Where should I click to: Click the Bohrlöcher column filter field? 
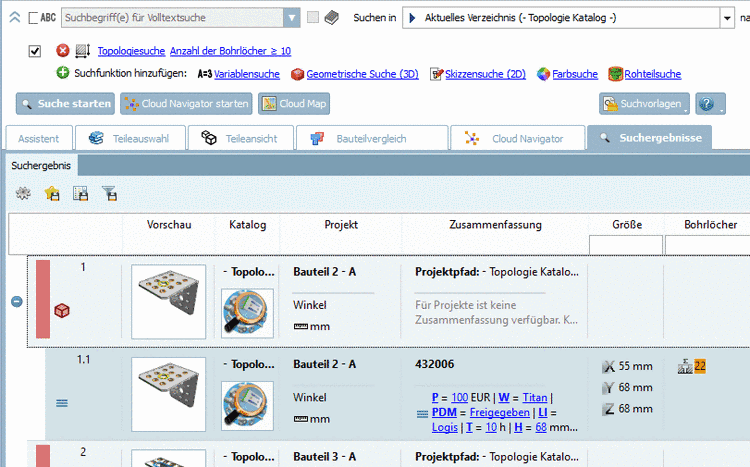[x=707, y=245]
